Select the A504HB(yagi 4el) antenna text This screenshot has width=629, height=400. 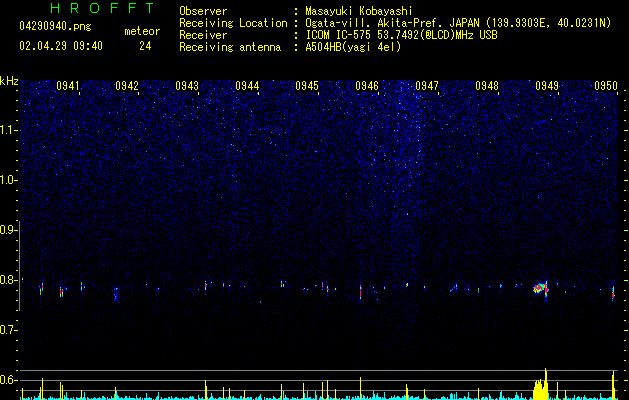coord(353,47)
